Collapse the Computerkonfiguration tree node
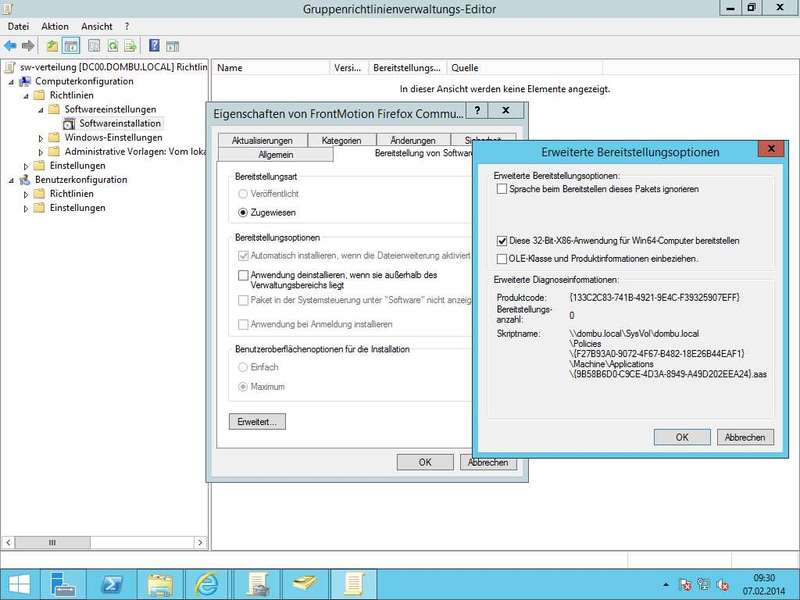 pyautogui.click(x=11, y=81)
